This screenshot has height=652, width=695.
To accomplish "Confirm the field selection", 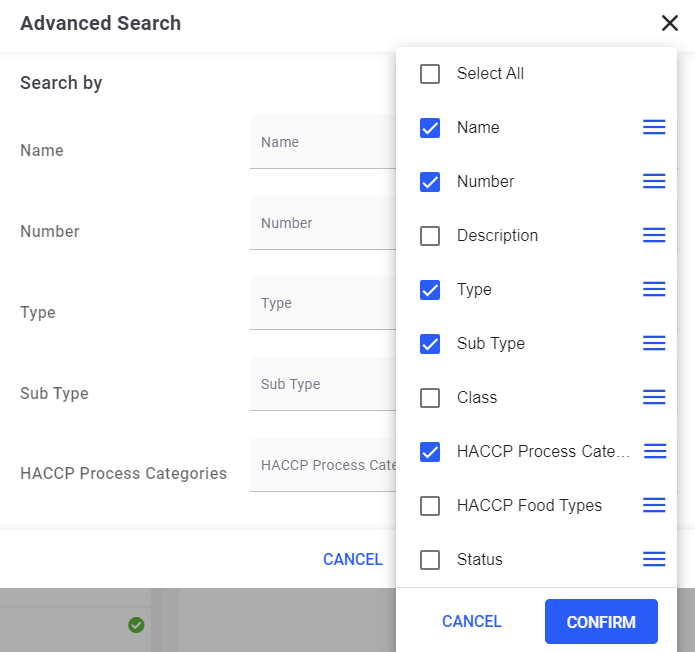I will [601, 621].
